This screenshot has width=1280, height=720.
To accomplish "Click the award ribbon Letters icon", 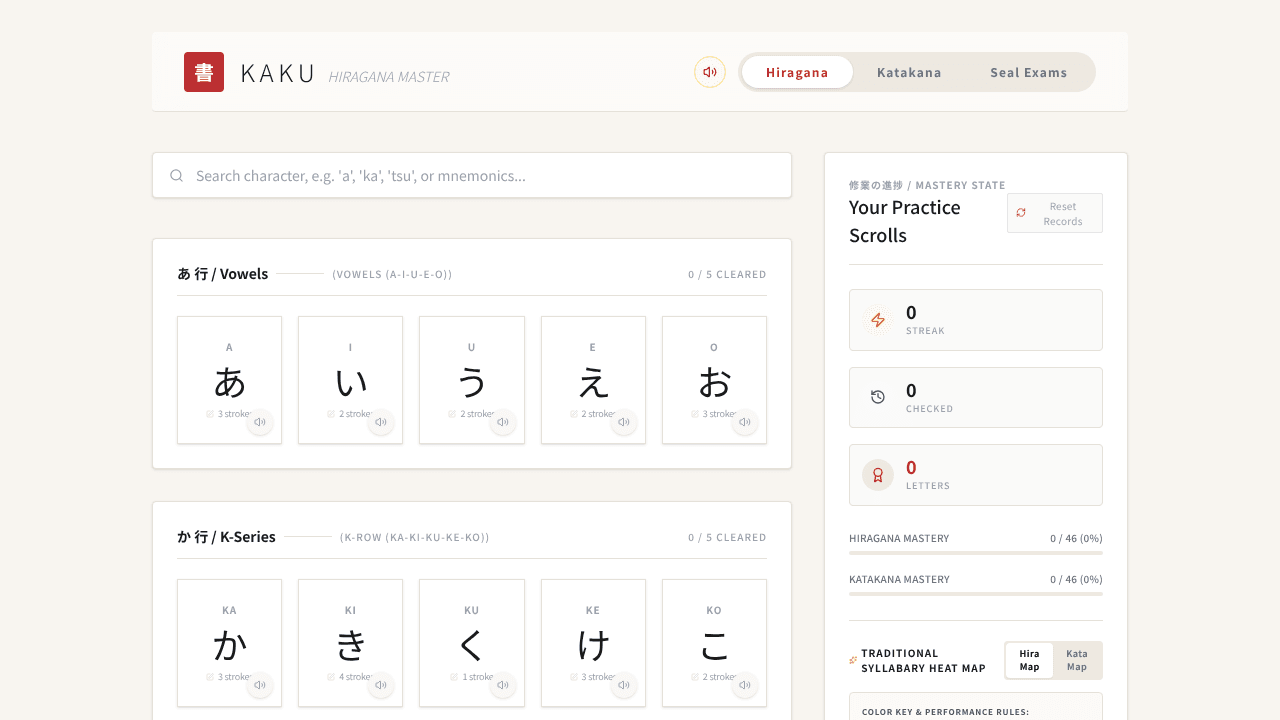I will [x=878, y=475].
